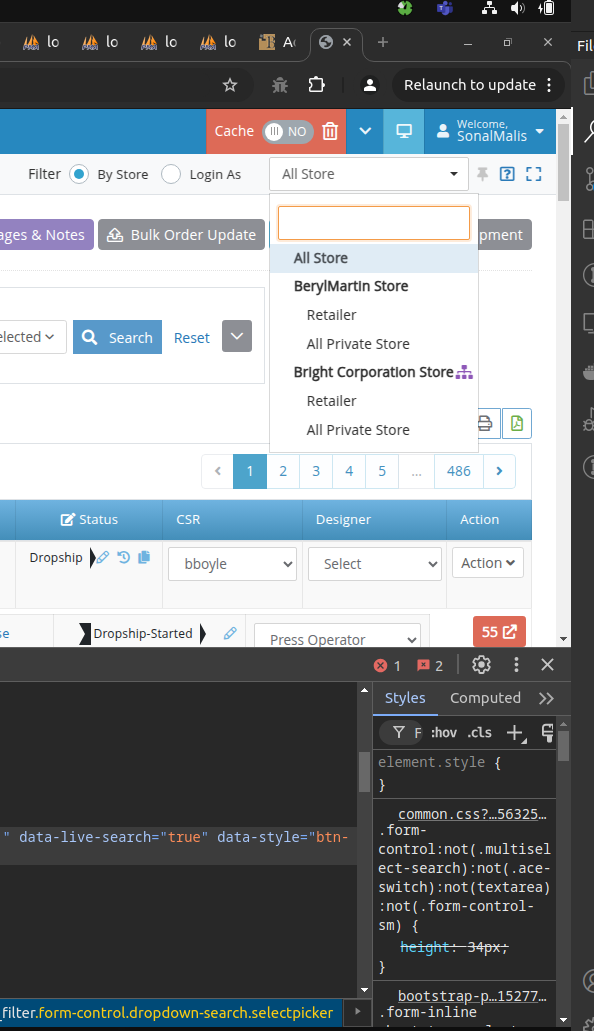Switch to the Computed tab
Screen dimensions: 594x1031
(485, 698)
